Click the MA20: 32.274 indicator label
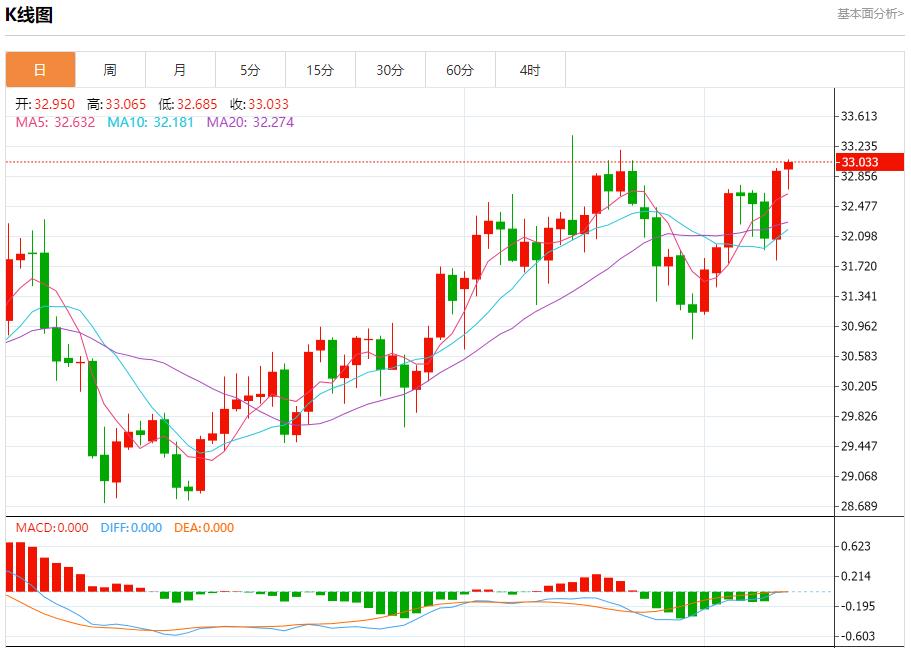 click(250, 122)
